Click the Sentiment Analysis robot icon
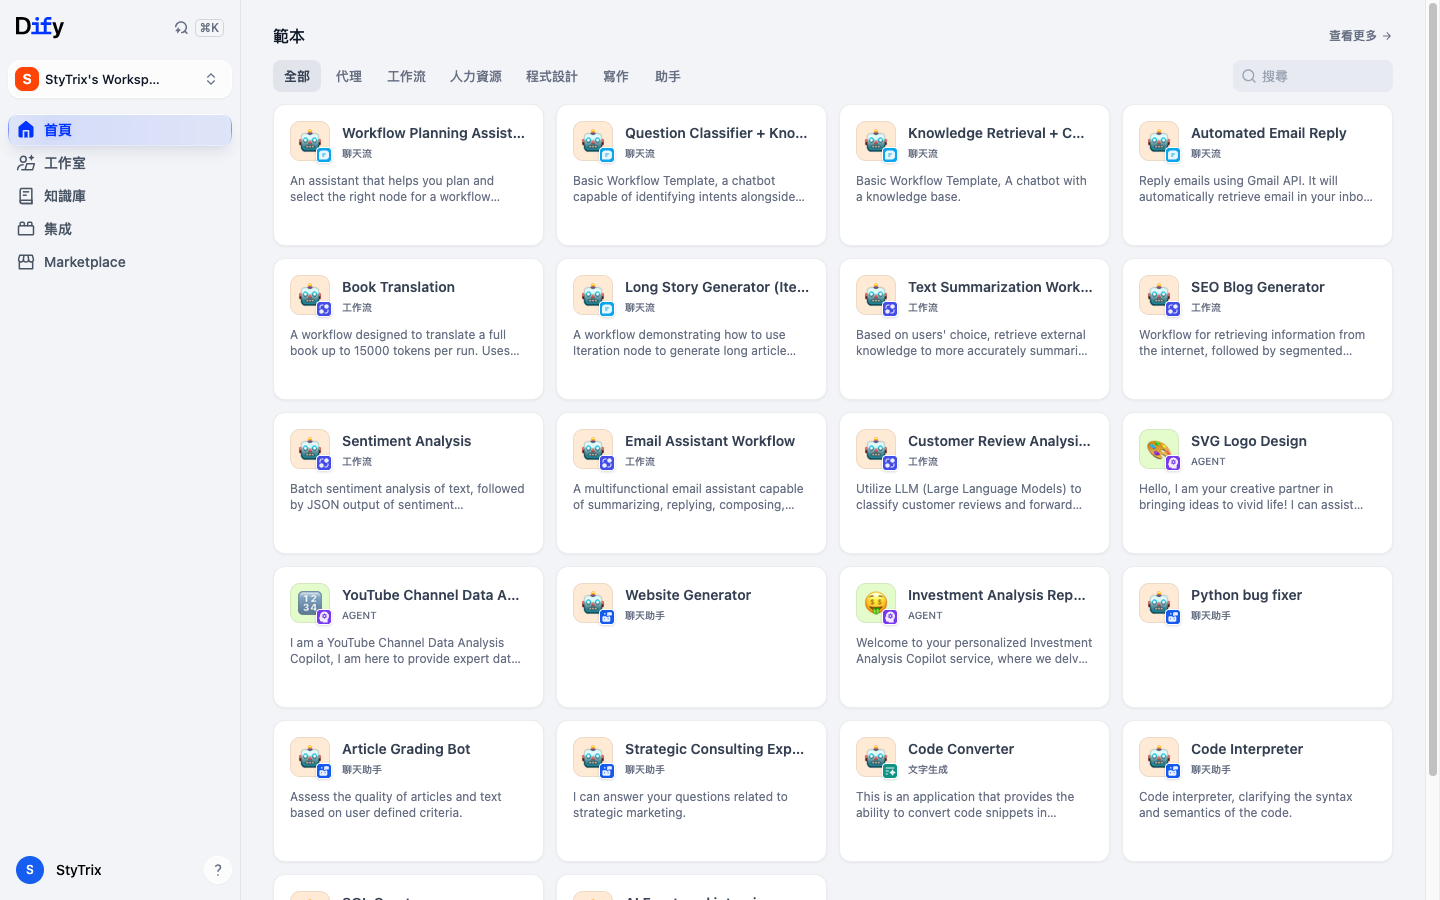 310,450
